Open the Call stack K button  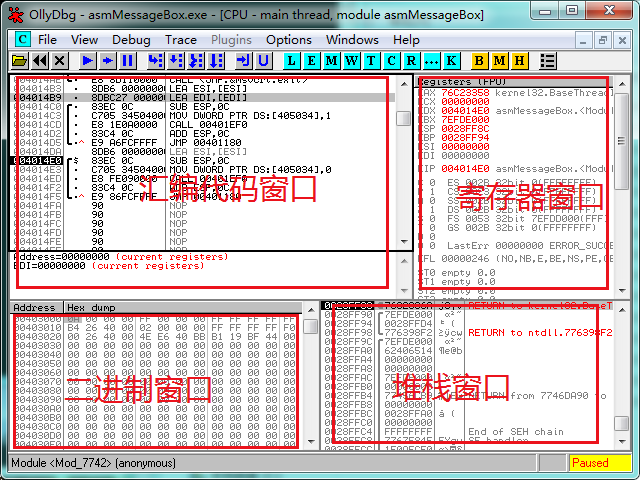[x=451, y=61]
